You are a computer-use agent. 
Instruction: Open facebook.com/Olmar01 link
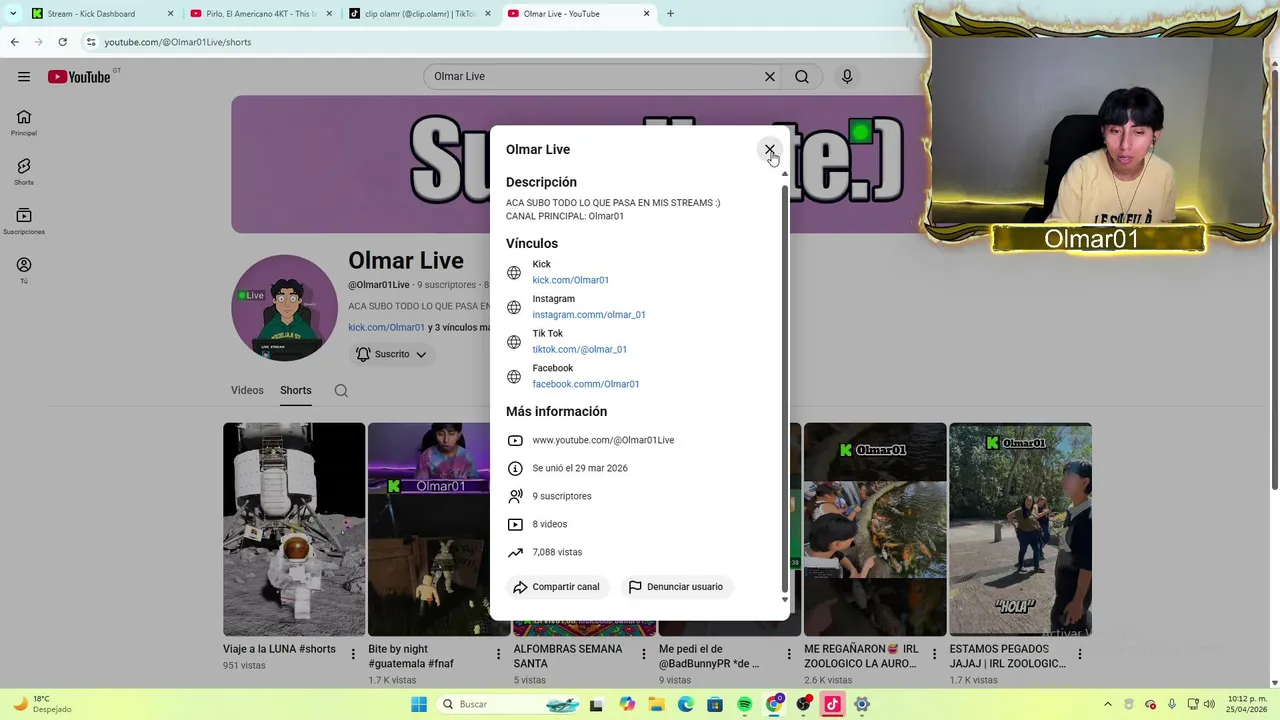coord(585,384)
